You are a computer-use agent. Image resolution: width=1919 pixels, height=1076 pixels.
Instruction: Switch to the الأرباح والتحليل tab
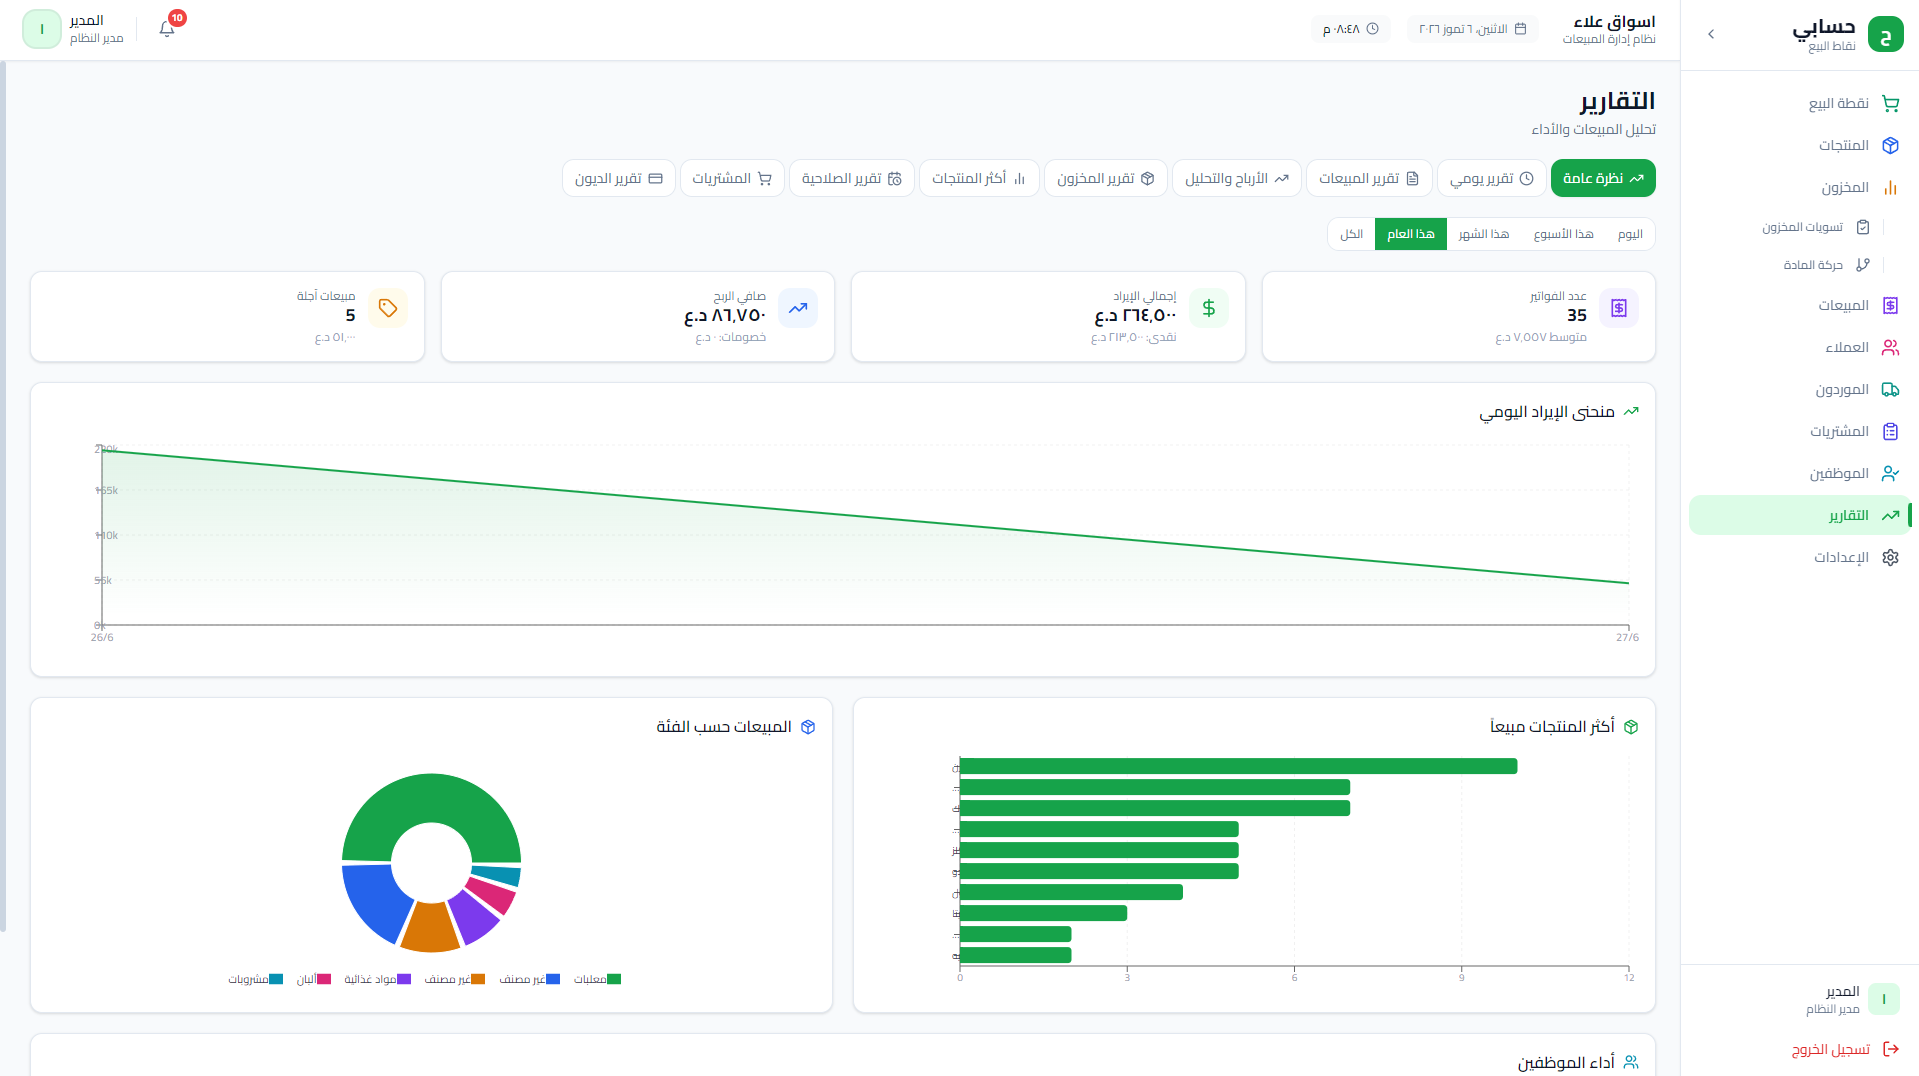pyautogui.click(x=1237, y=178)
